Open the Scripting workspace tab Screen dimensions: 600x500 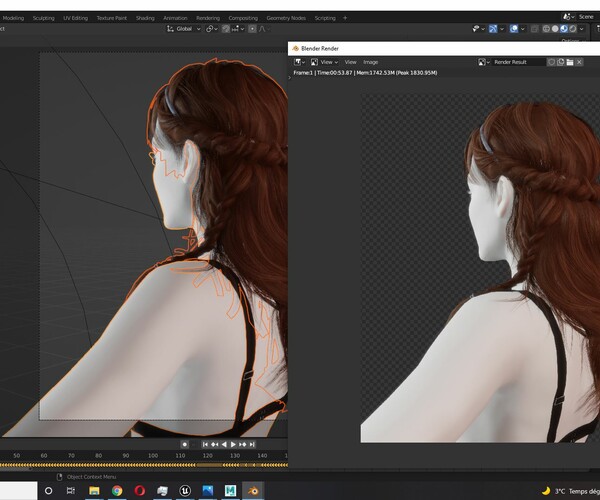(x=325, y=18)
